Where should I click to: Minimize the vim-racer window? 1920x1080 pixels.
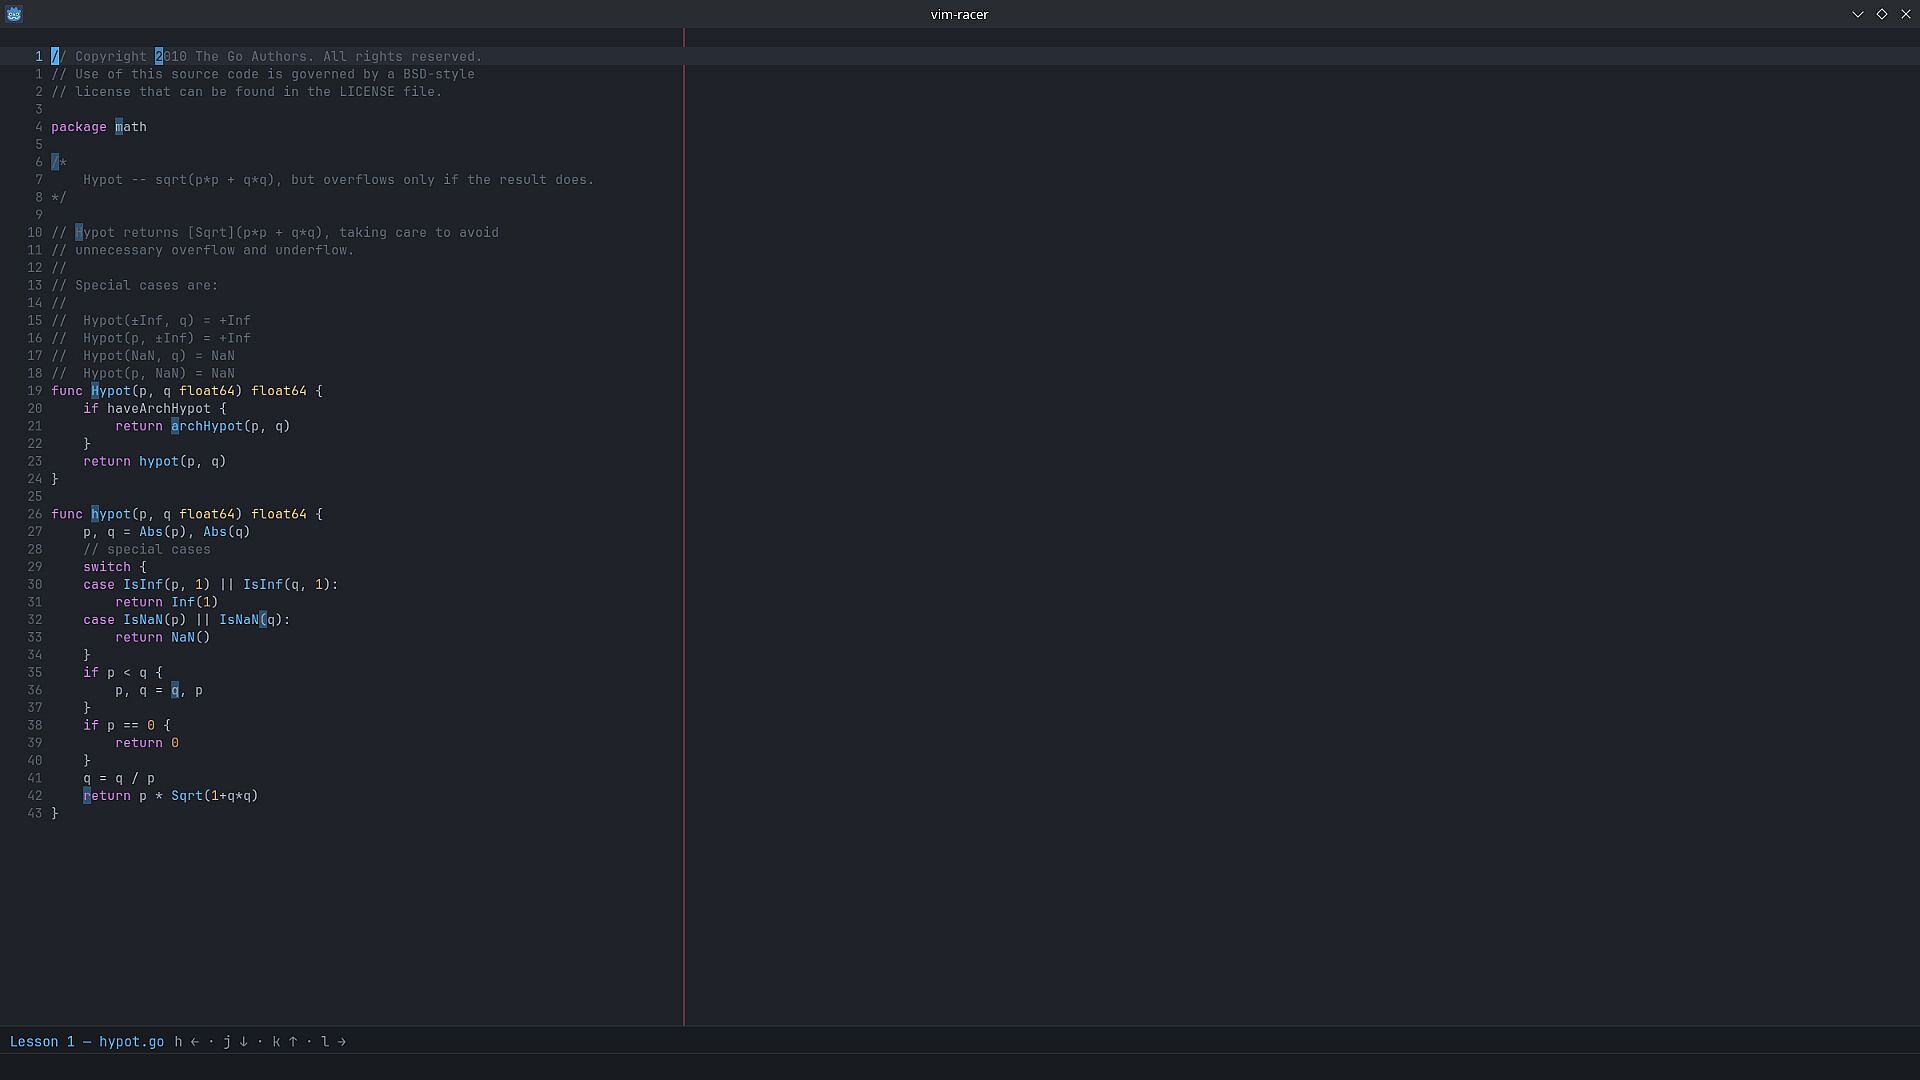[1858, 14]
